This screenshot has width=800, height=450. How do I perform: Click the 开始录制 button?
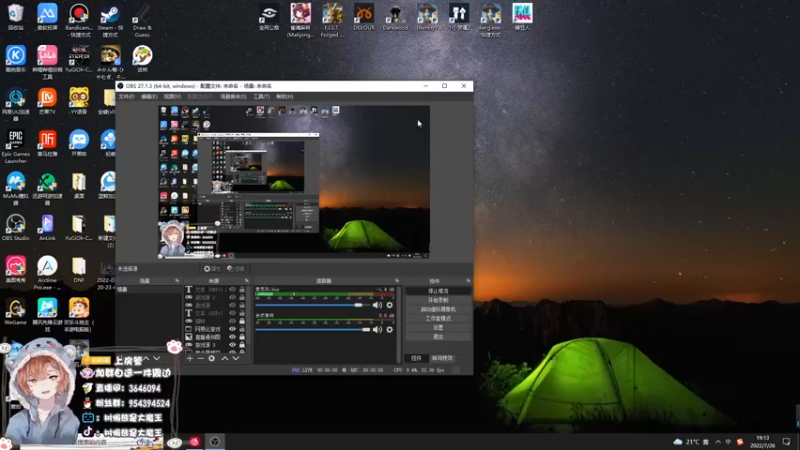click(438, 300)
